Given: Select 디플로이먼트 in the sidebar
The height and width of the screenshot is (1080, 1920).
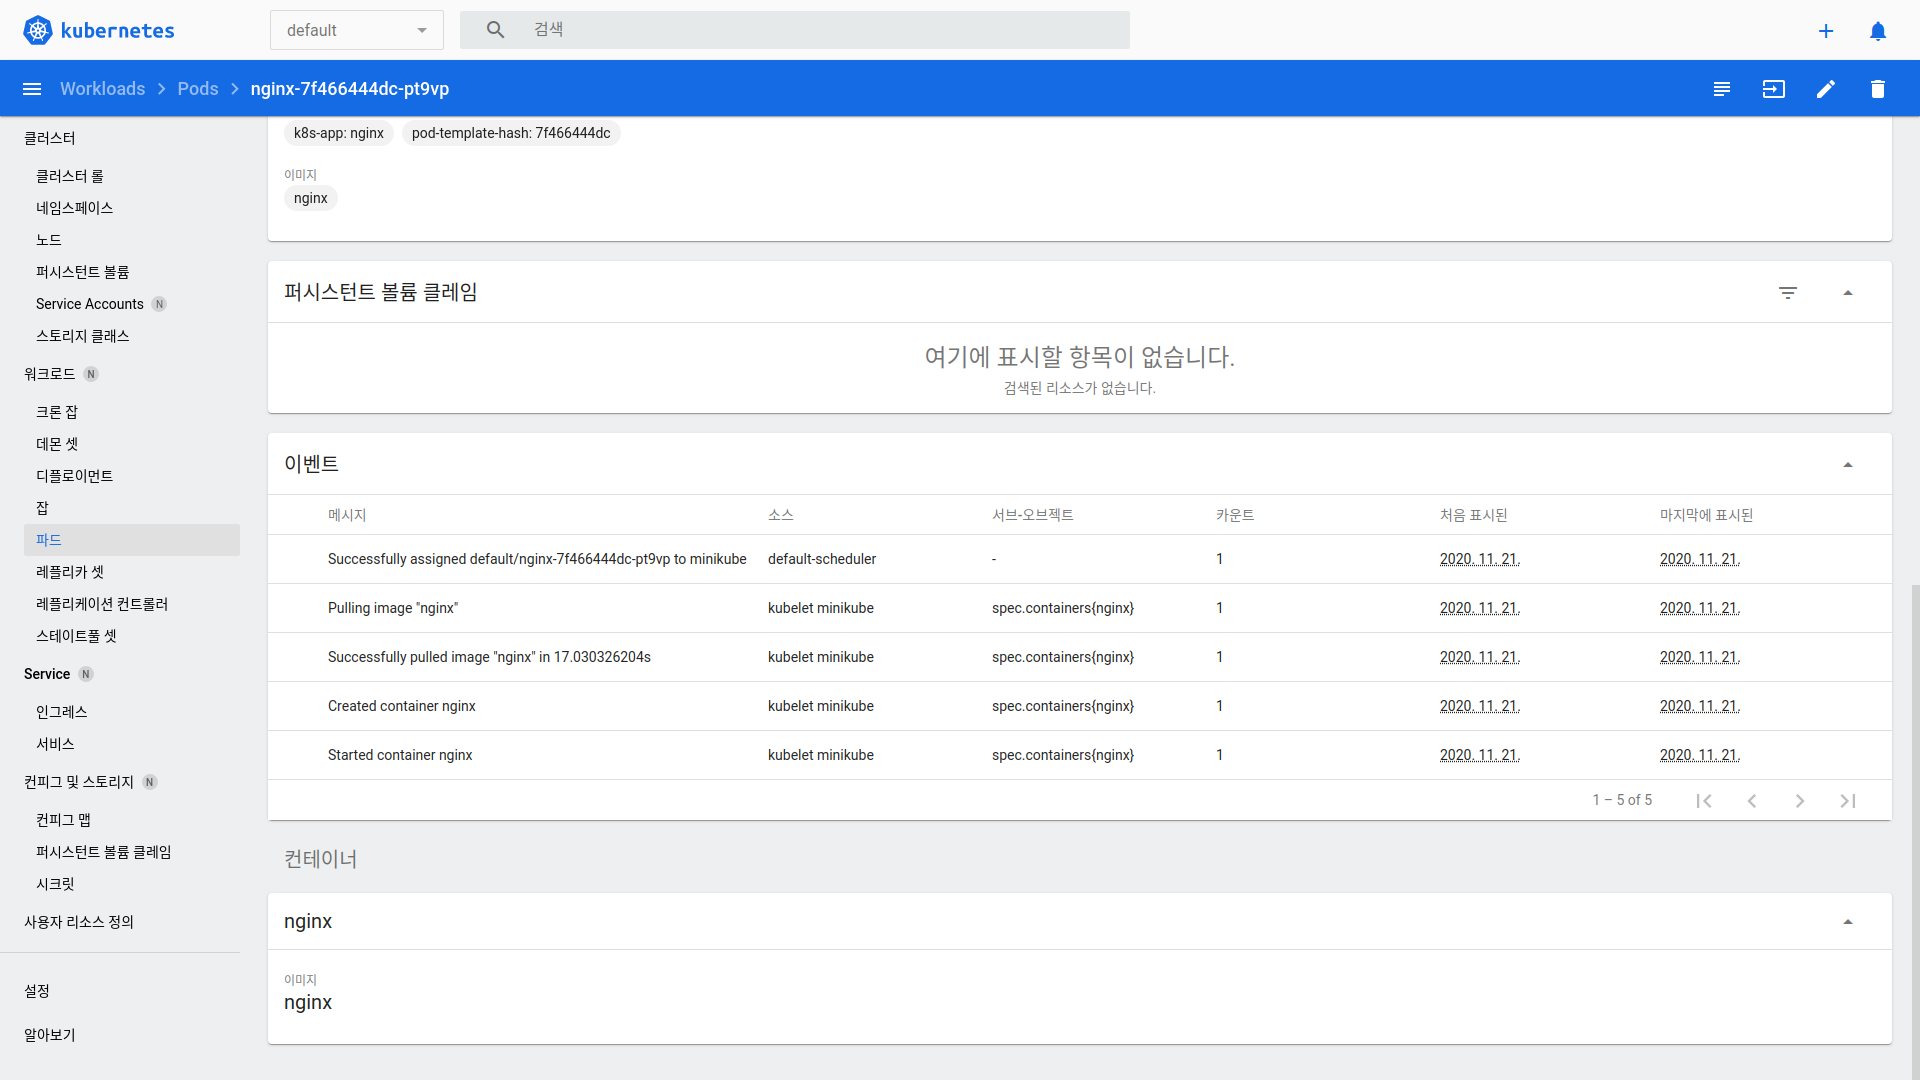Looking at the screenshot, I should (x=75, y=476).
